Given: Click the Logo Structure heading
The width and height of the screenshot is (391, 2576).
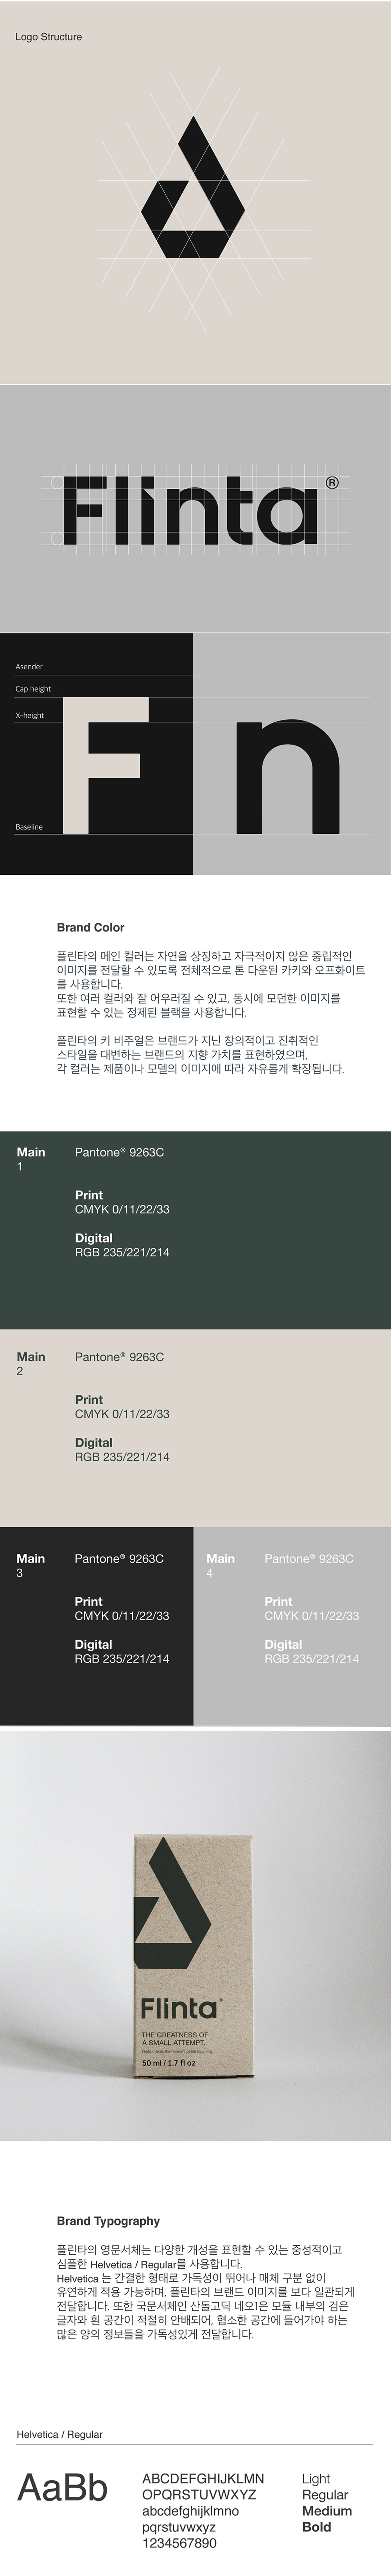Looking at the screenshot, I should coord(49,37).
